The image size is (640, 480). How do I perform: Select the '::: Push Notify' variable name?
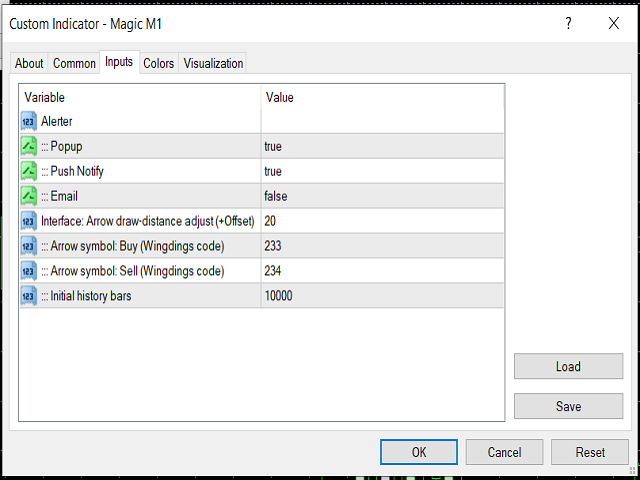point(72,171)
